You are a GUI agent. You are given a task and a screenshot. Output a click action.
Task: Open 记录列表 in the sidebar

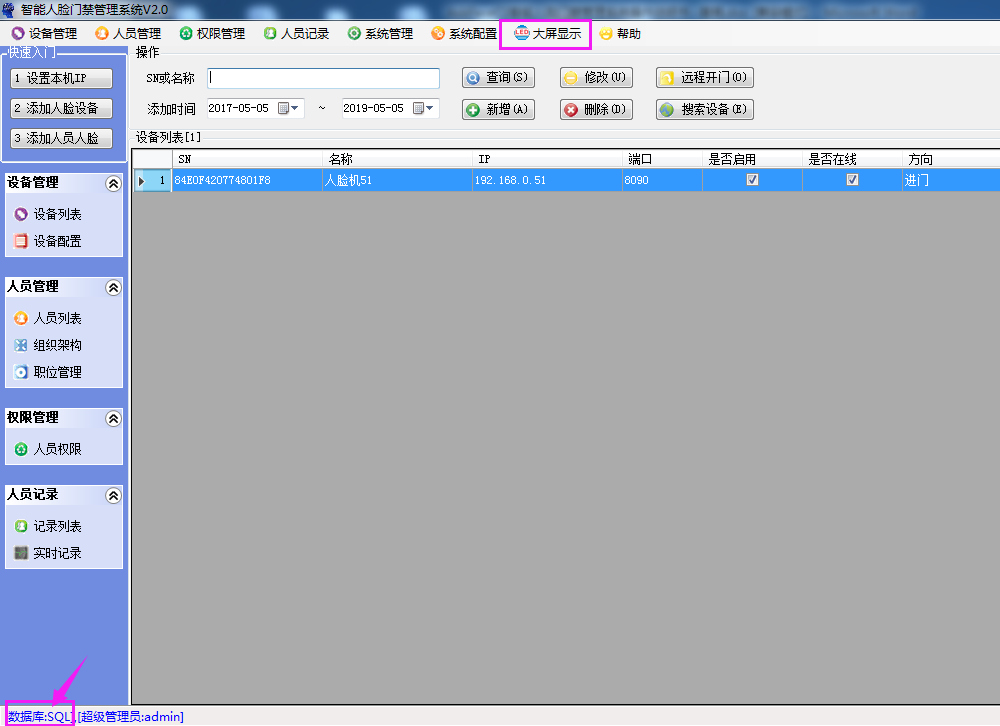click(57, 526)
